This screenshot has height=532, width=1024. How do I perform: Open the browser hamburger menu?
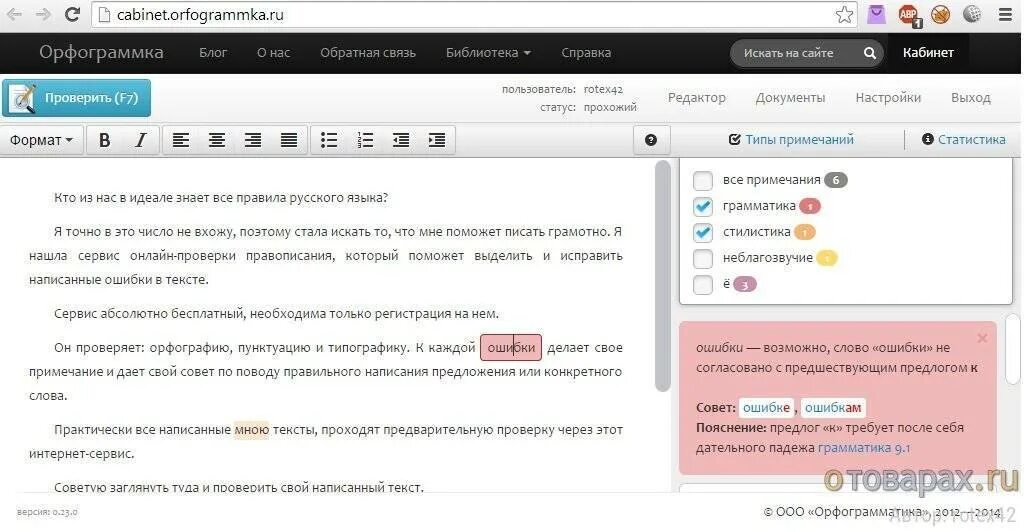1005,14
